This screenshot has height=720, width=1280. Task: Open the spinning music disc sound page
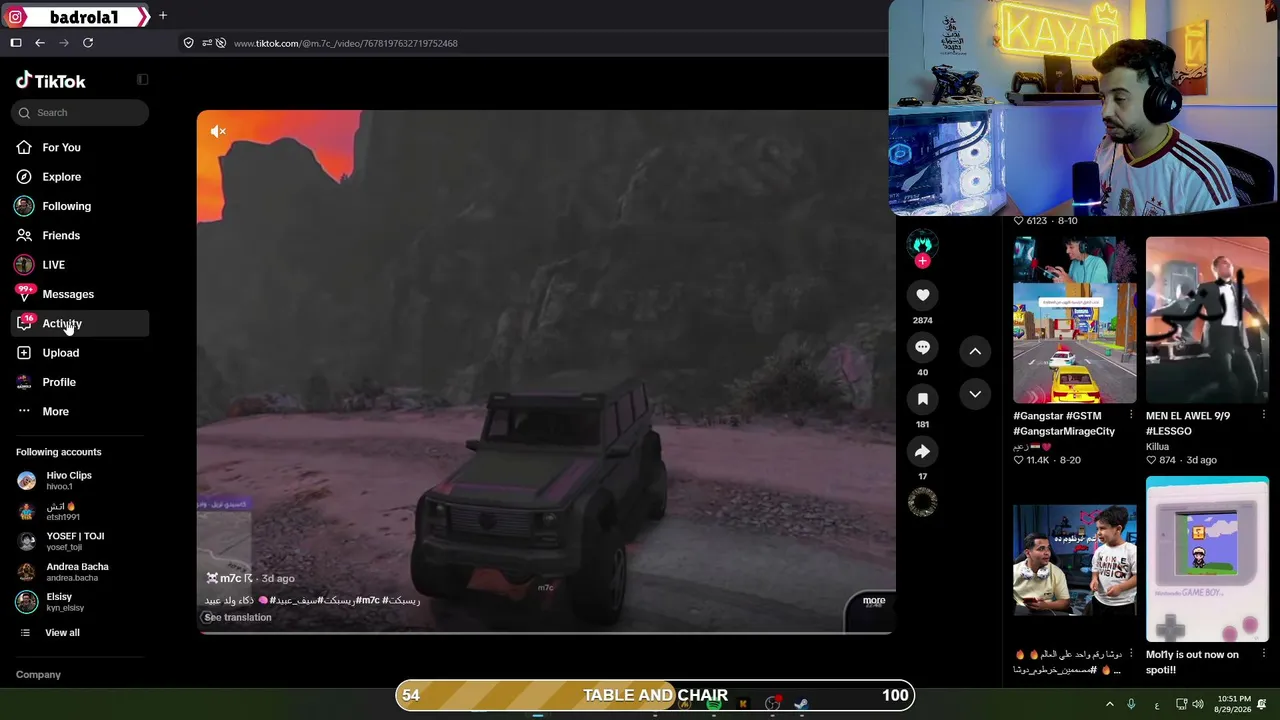tap(922, 502)
